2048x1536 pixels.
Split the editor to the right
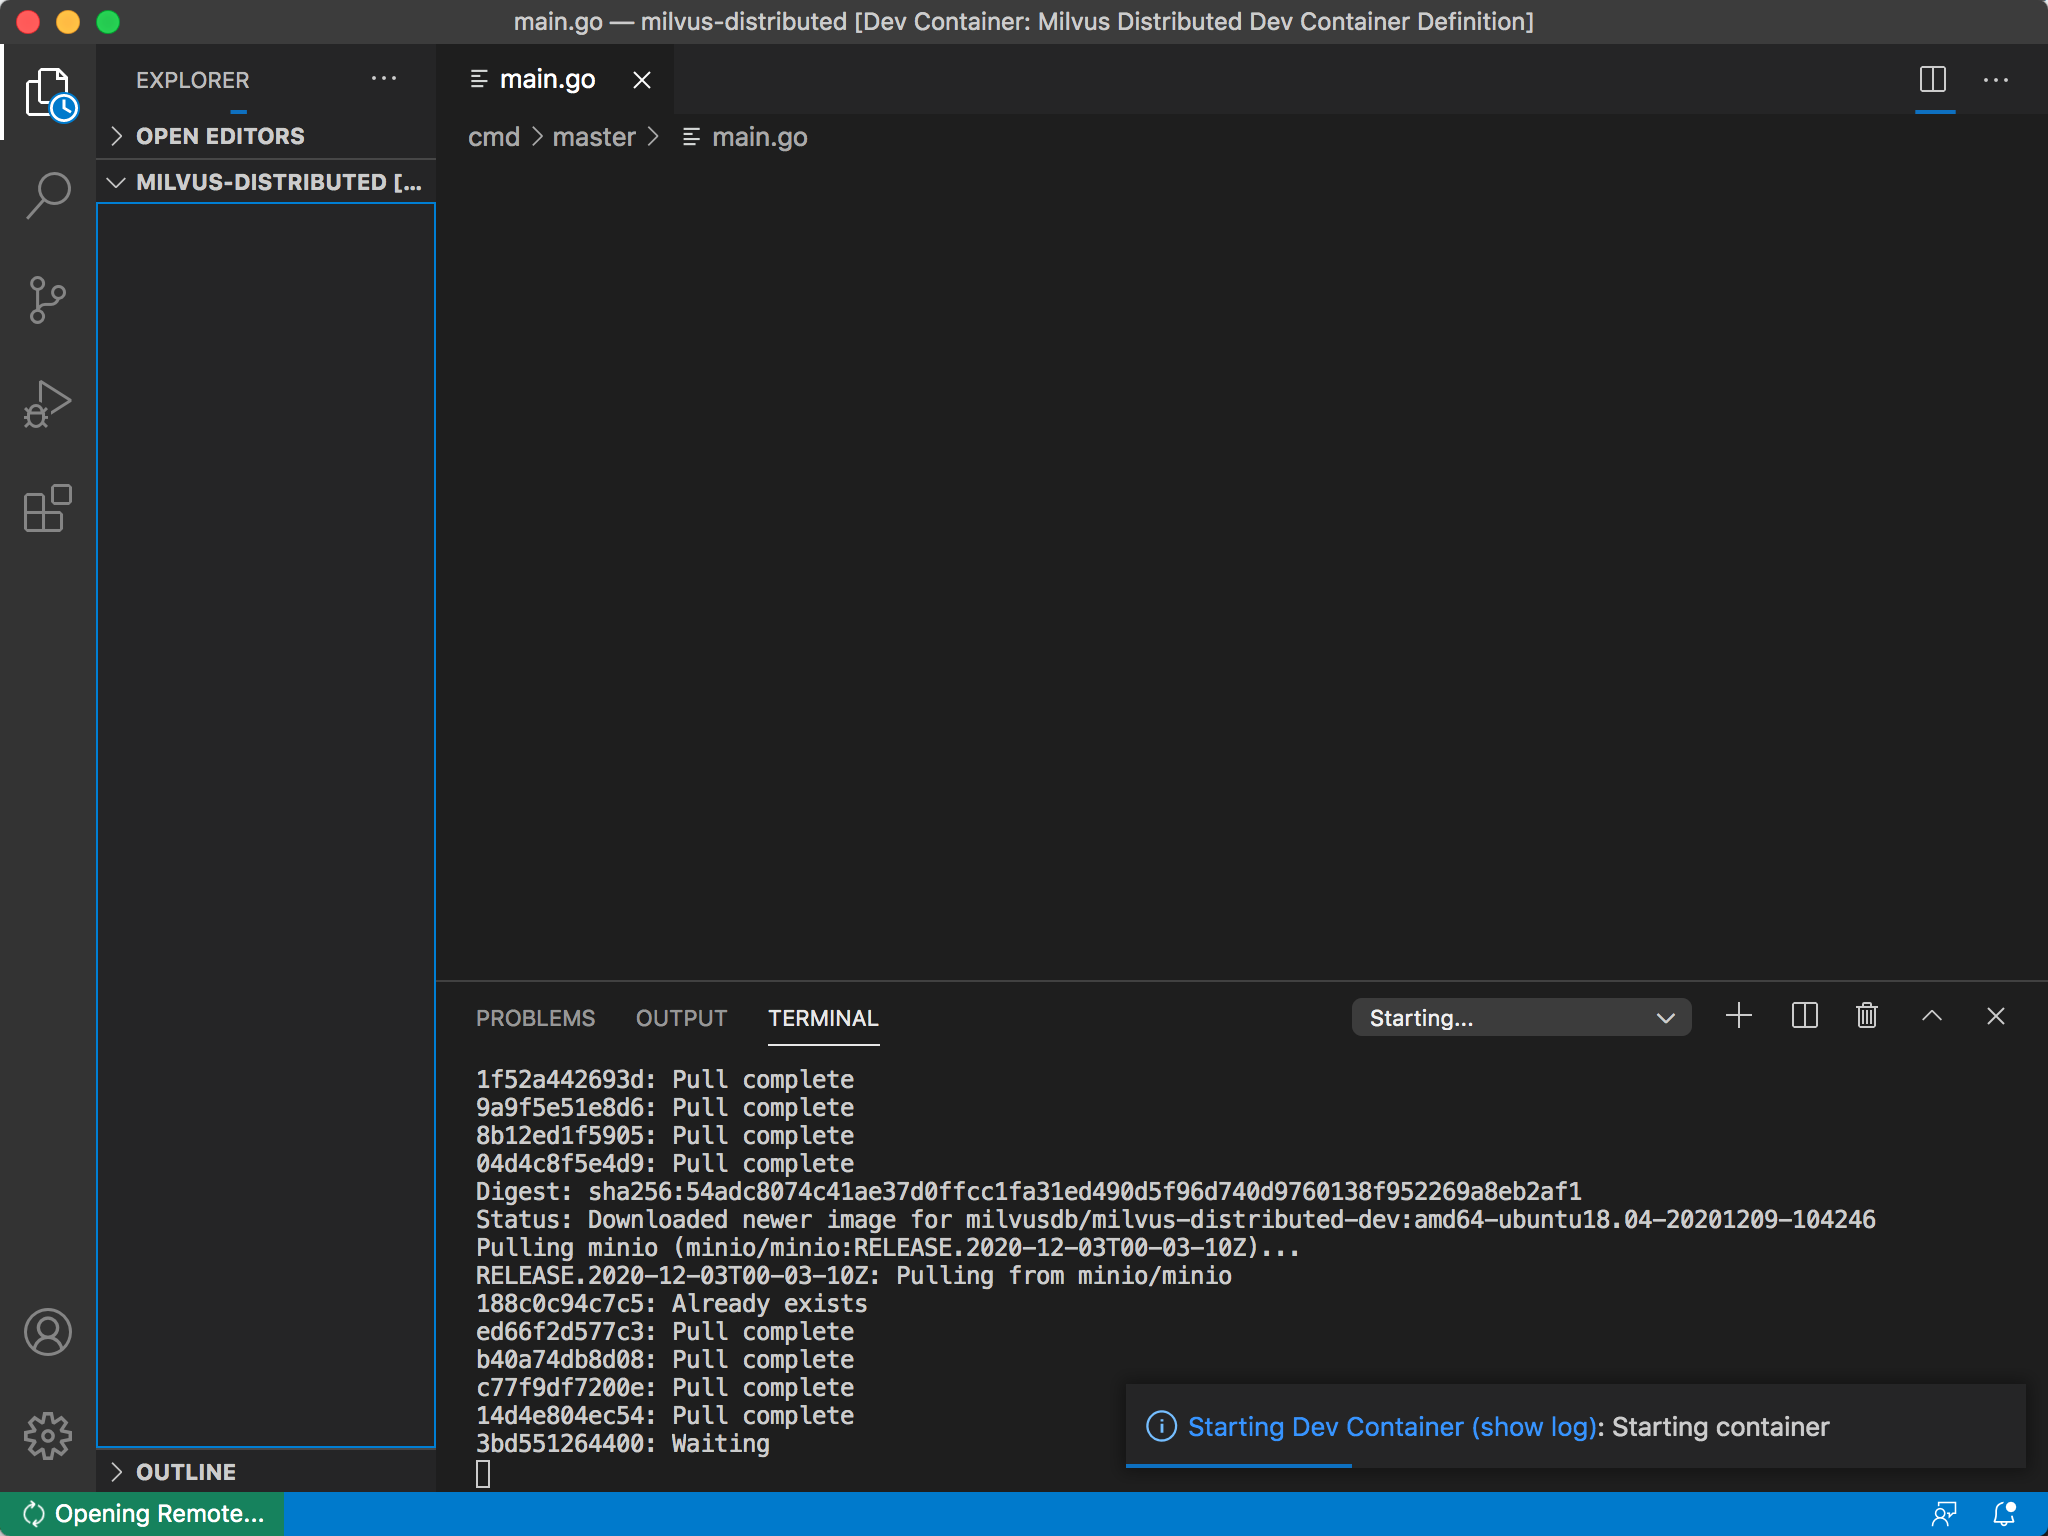pos(1933,80)
